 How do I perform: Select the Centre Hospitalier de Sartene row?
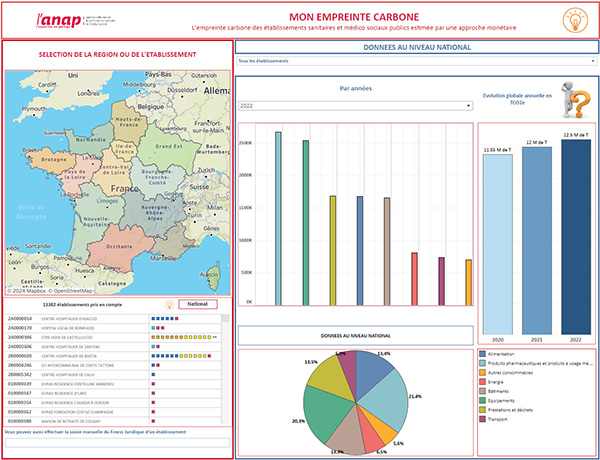pos(113,347)
